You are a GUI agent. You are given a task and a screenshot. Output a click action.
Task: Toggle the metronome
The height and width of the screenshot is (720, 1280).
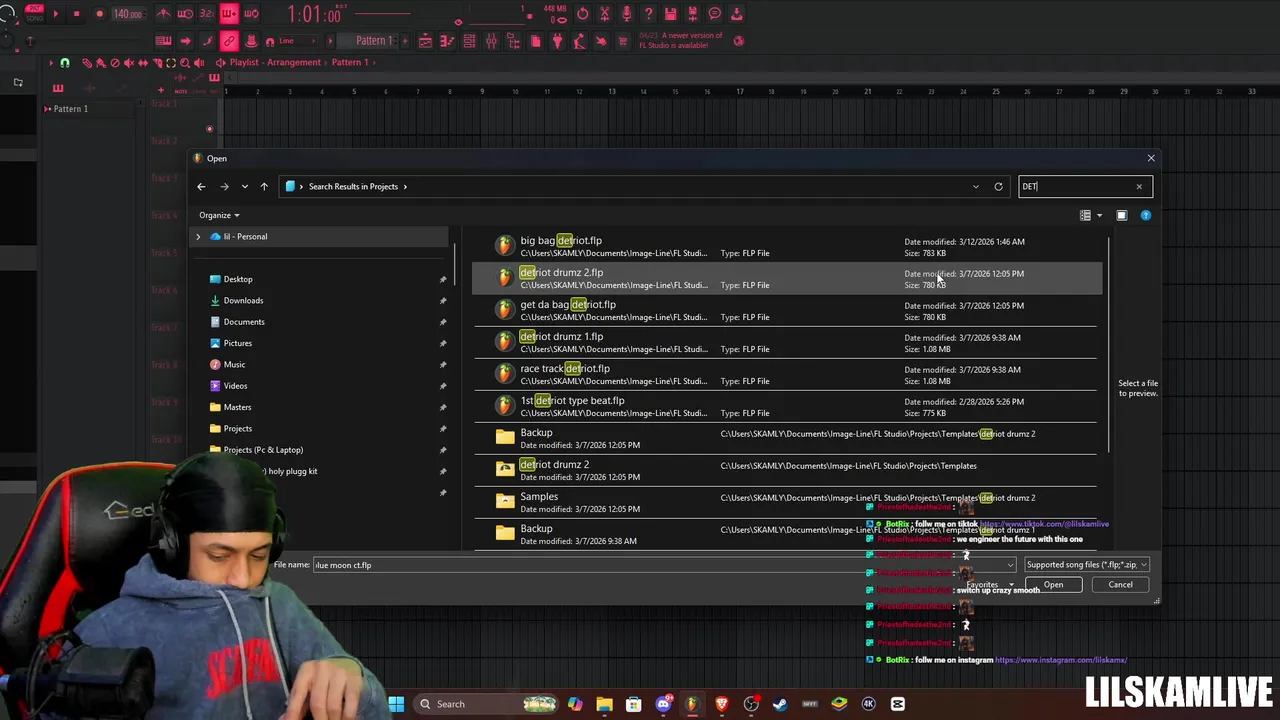click(164, 14)
